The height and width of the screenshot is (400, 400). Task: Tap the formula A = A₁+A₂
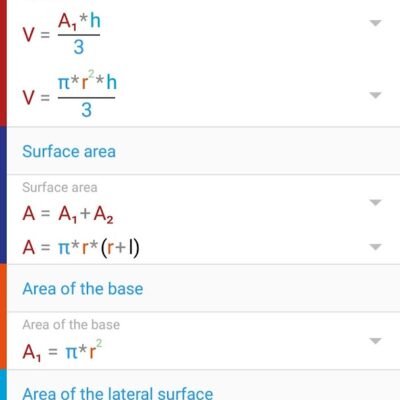coord(68,214)
